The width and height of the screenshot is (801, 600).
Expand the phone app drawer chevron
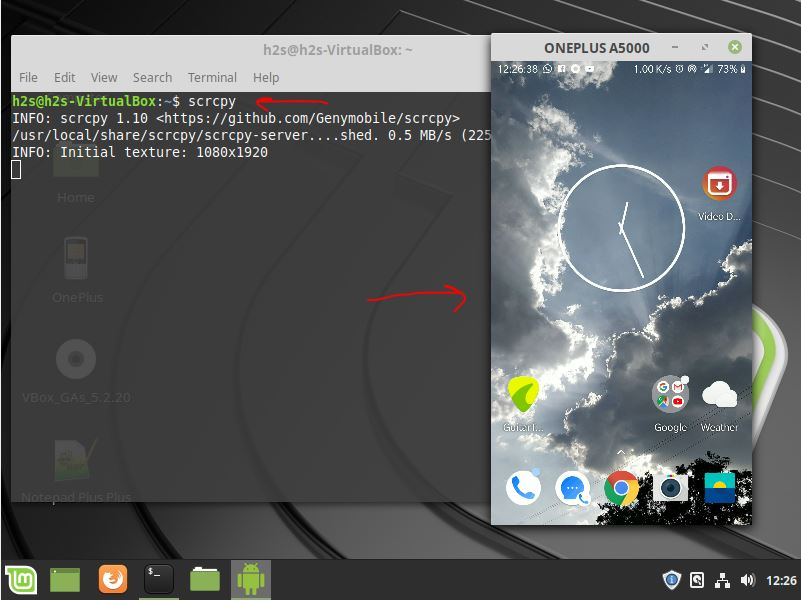pos(621,452)
